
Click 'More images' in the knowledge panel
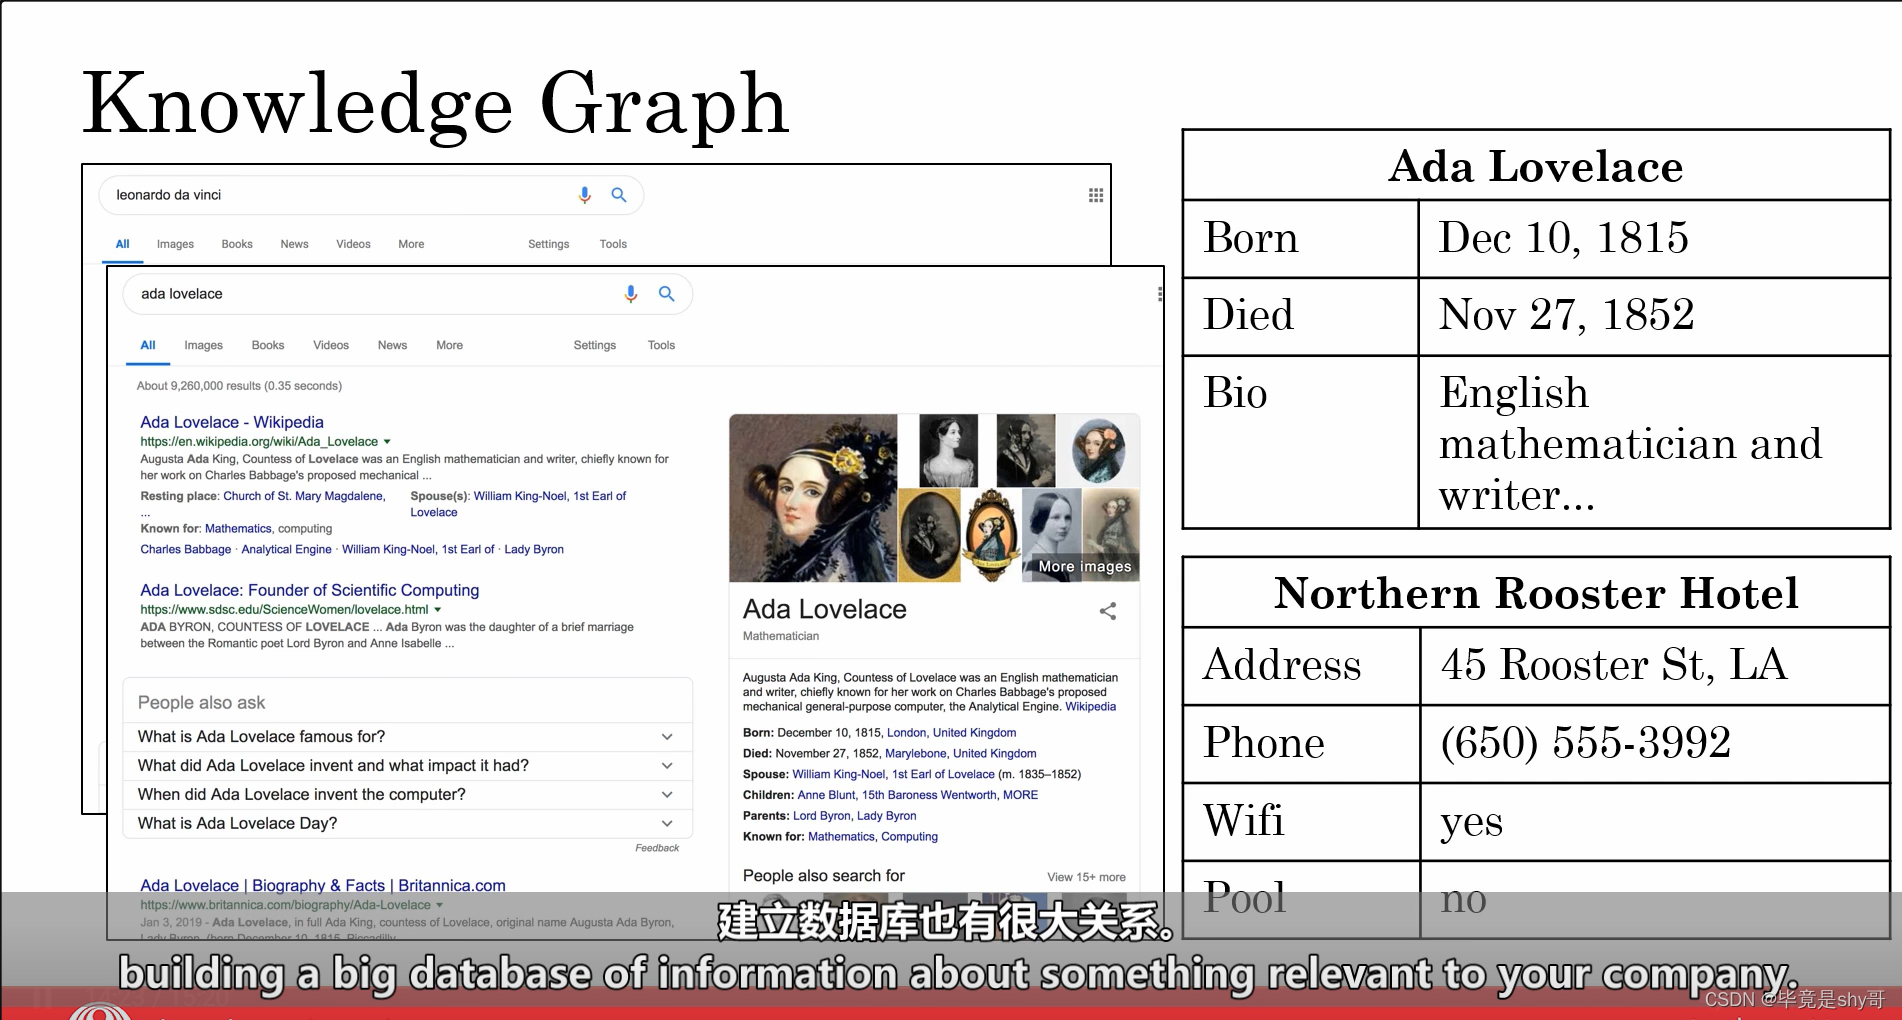click(x=1085, y=566)
